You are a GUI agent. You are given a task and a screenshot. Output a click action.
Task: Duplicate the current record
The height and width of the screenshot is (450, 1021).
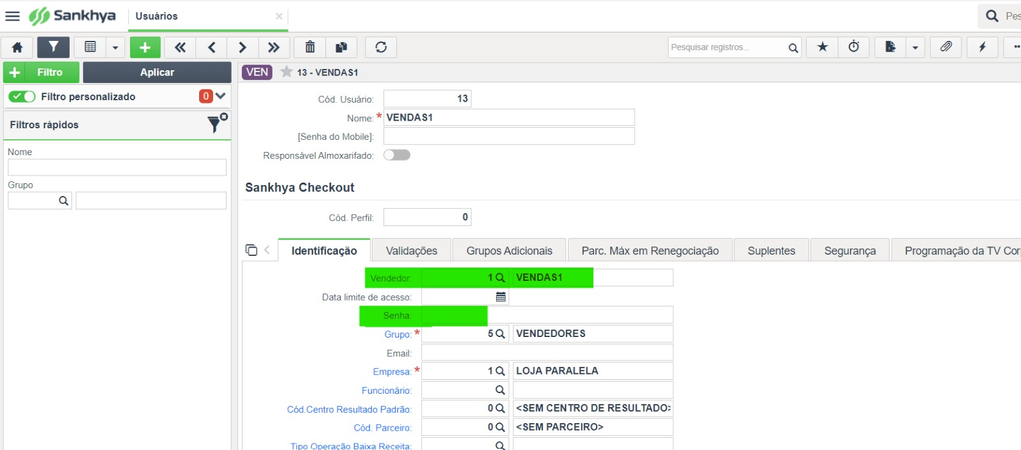pyautogui.click(x=341, y=47)
